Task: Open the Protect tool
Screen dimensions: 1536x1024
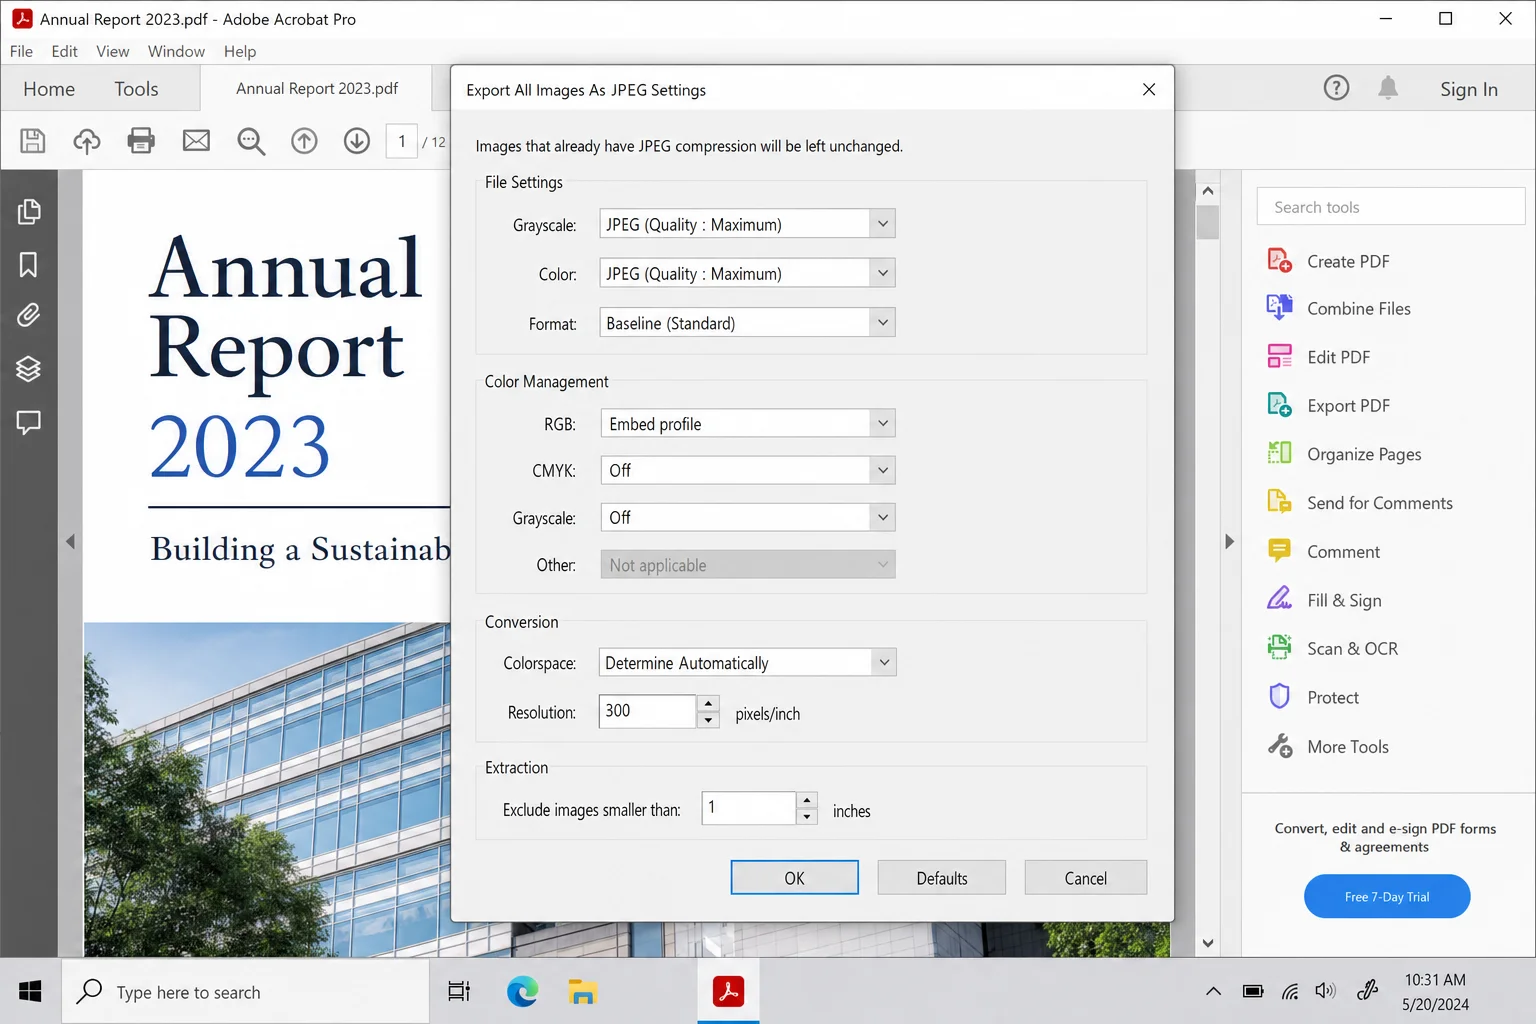Action: 1313,697
